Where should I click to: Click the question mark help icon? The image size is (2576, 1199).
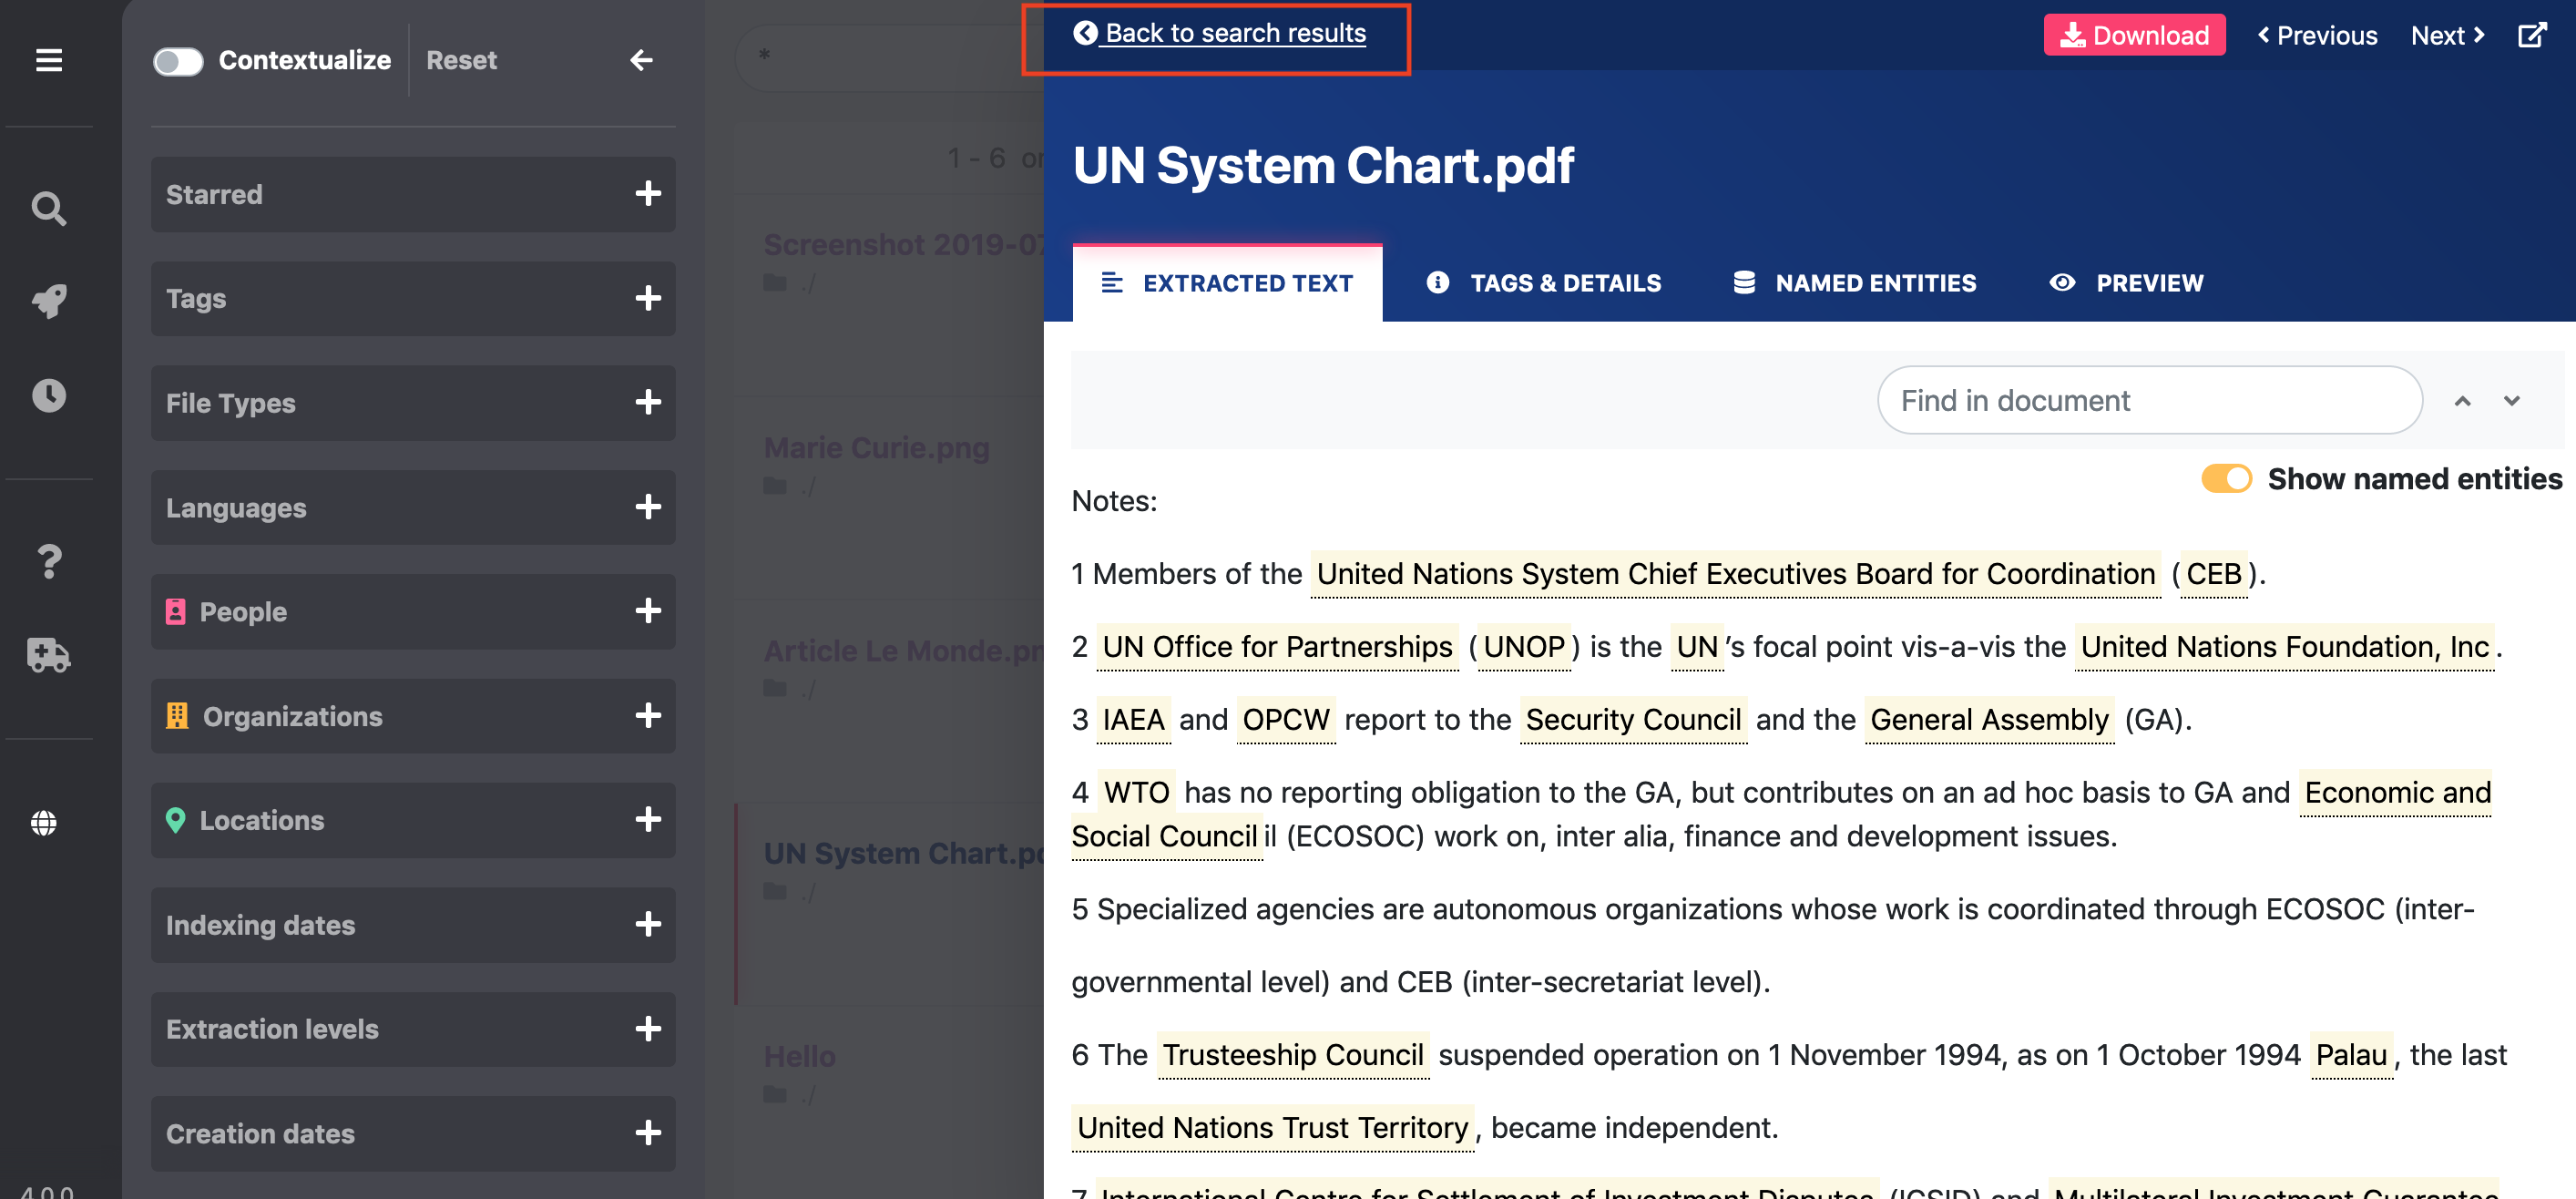click(48, 561)
